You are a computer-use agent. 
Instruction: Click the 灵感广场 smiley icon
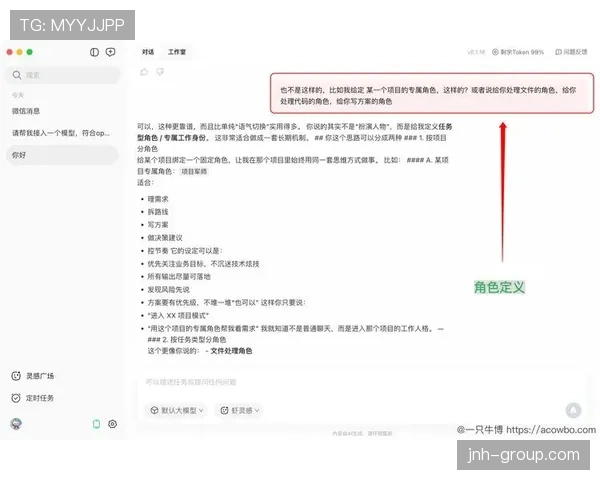coord(16,376)
